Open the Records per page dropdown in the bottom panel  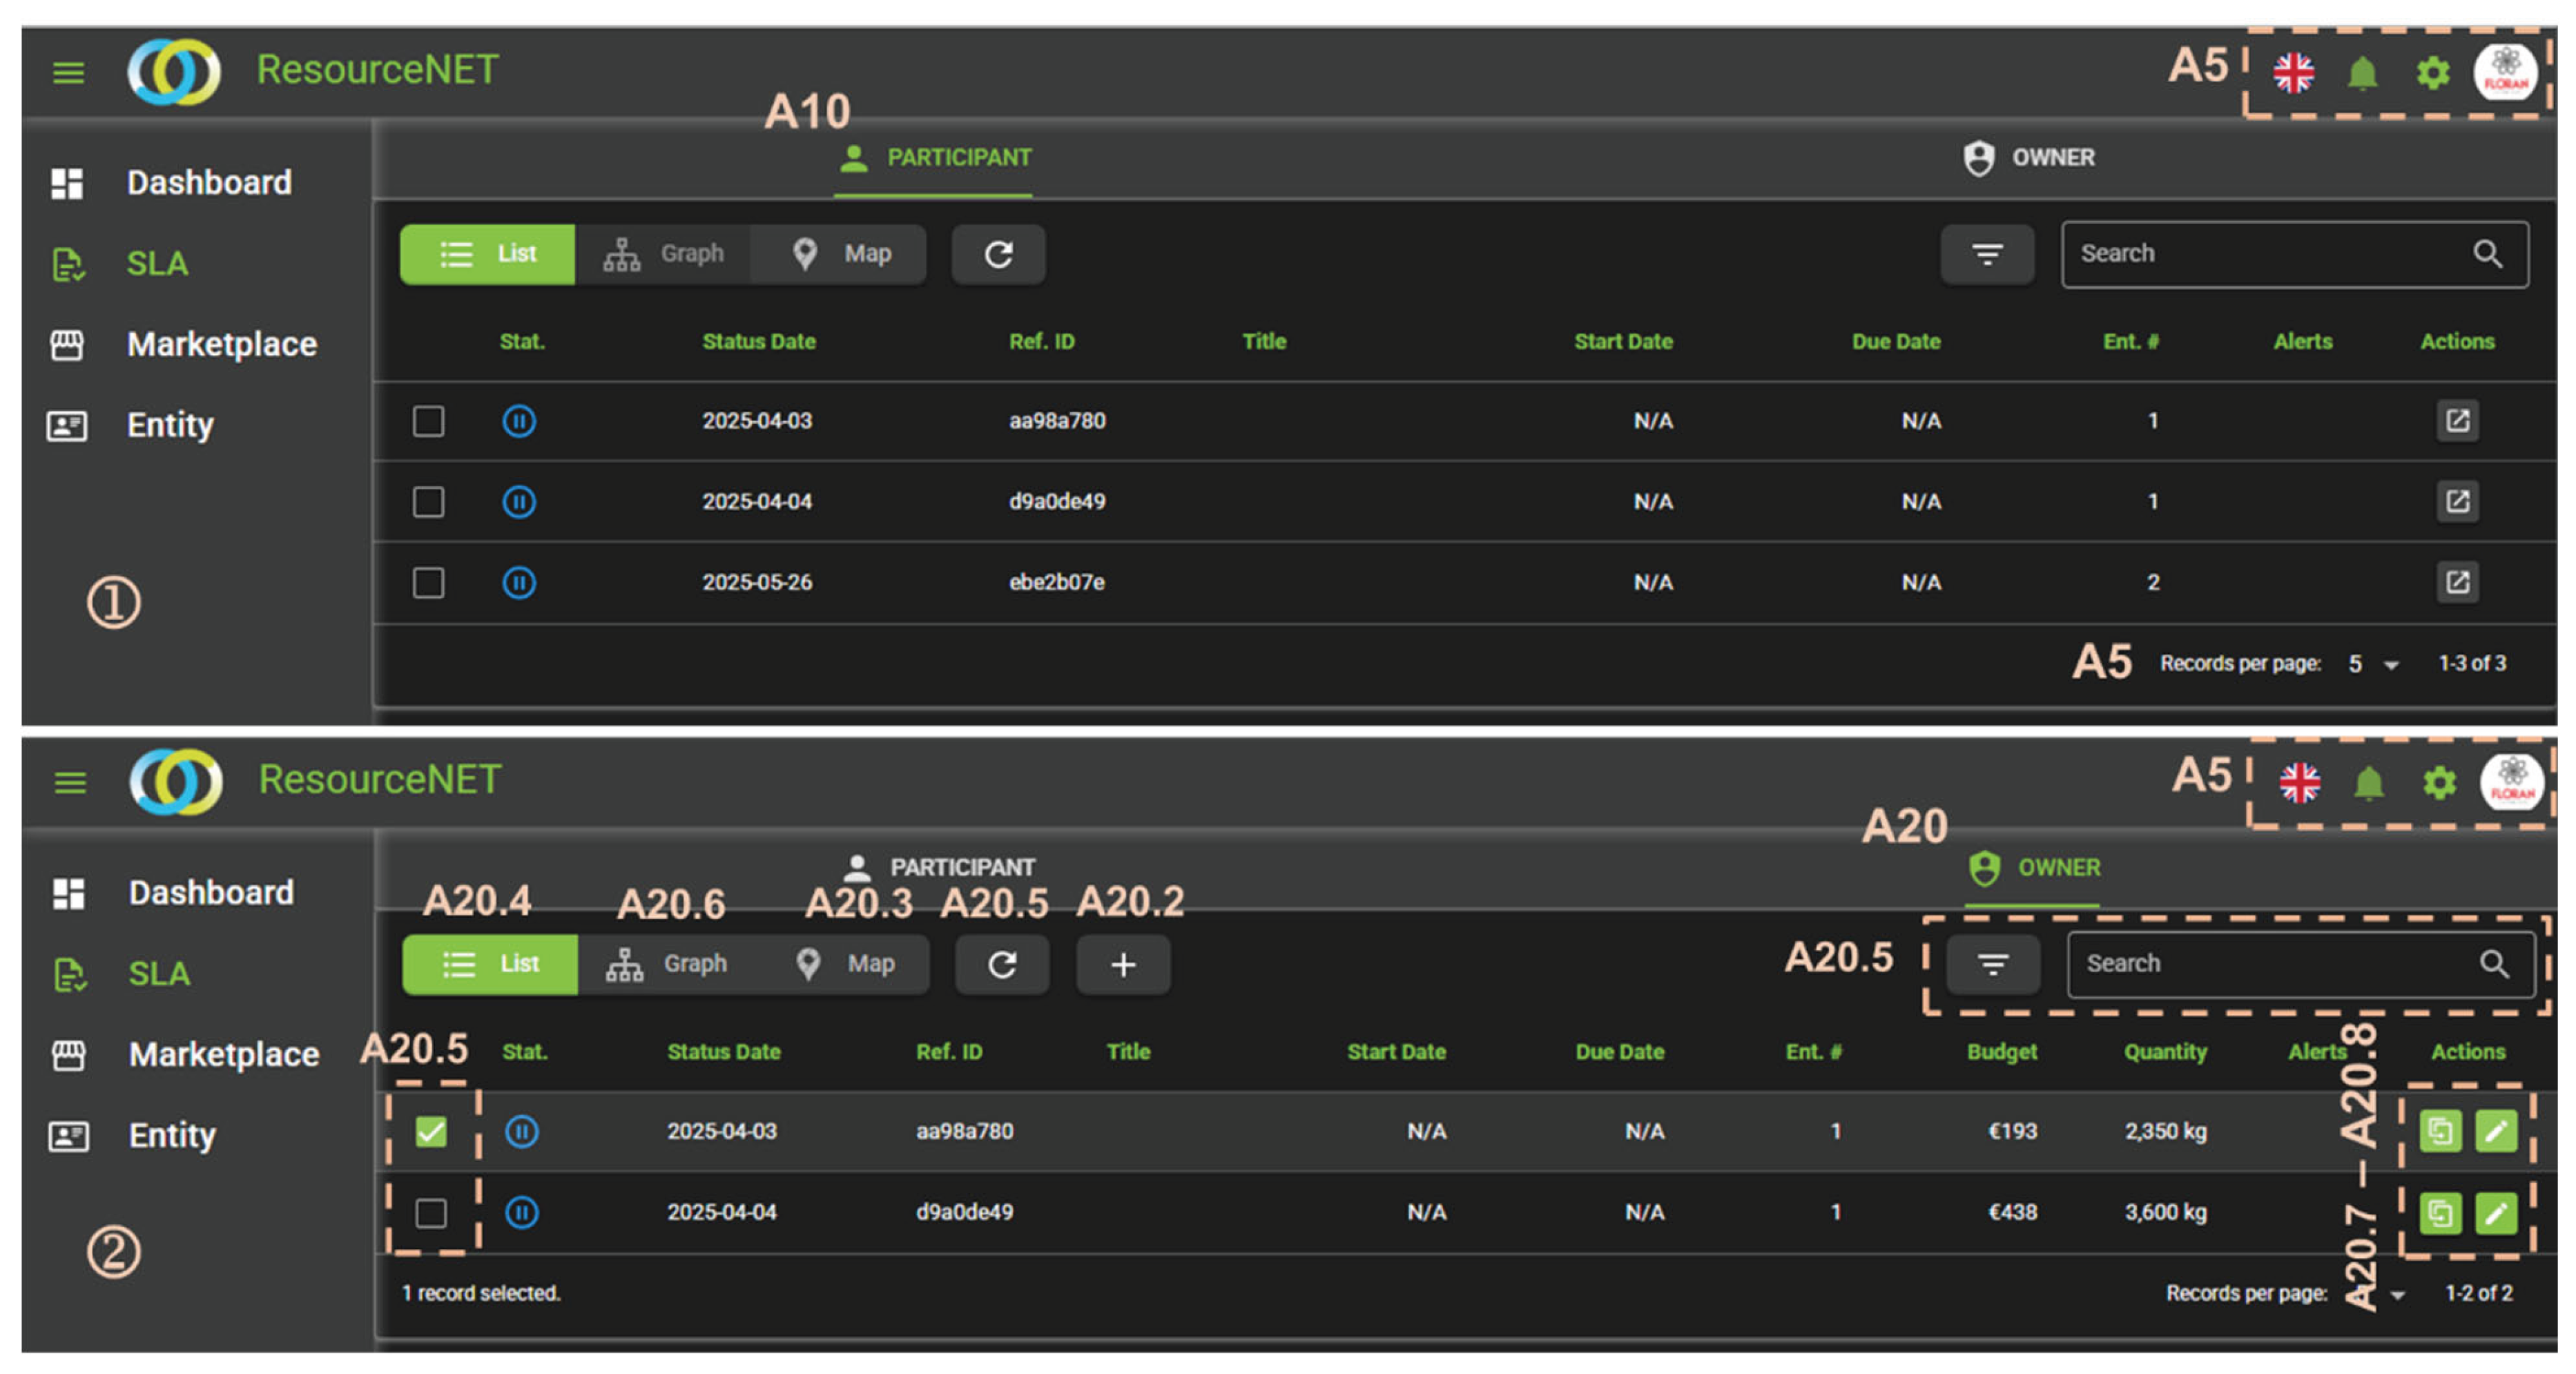(x=2397, y=1295)
